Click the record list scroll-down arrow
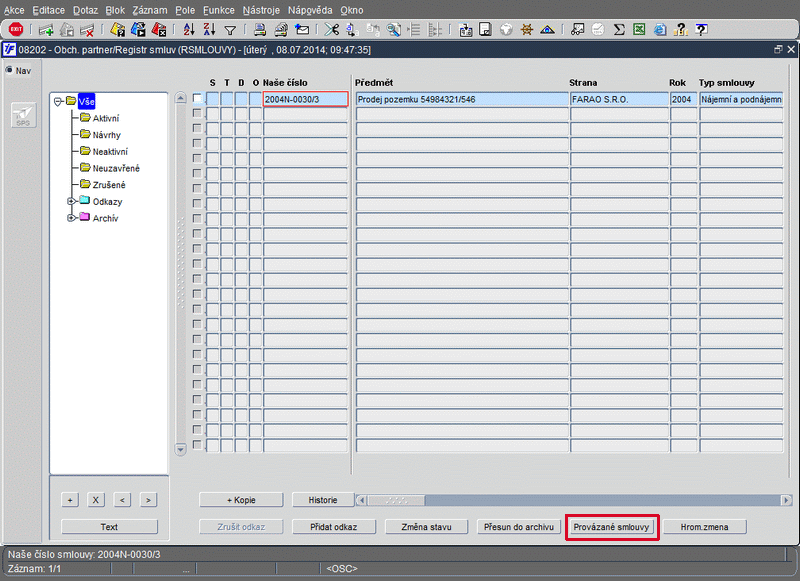 pos(181,449)
